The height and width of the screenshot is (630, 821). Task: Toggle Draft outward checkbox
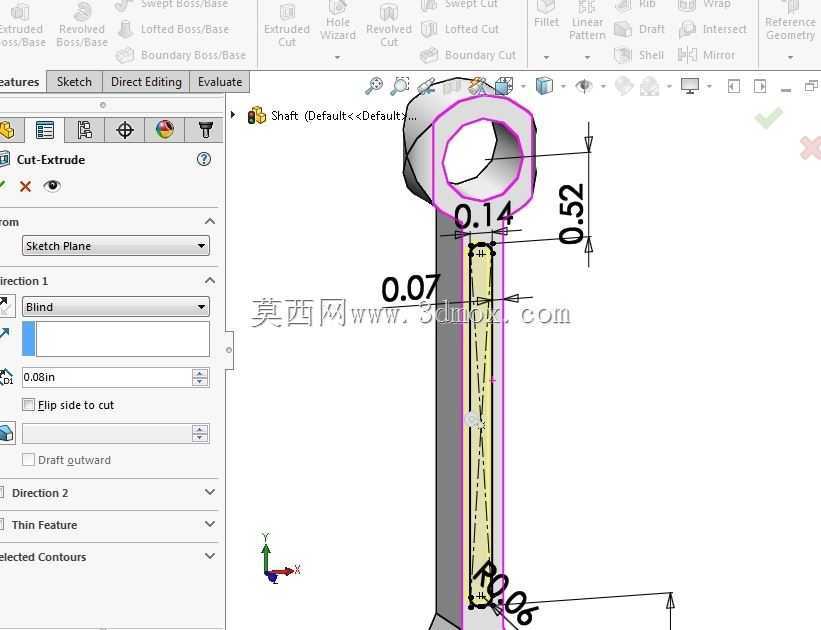pos(29,460)
